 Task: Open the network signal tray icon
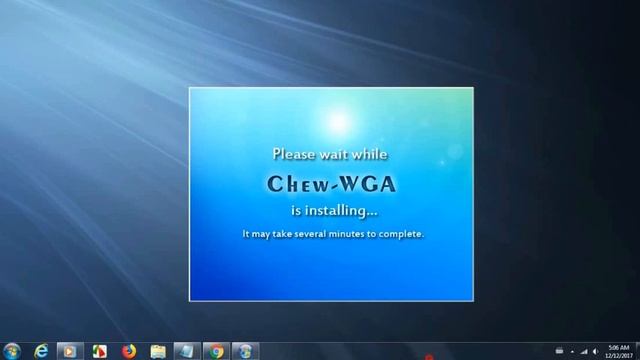(584, 351)
